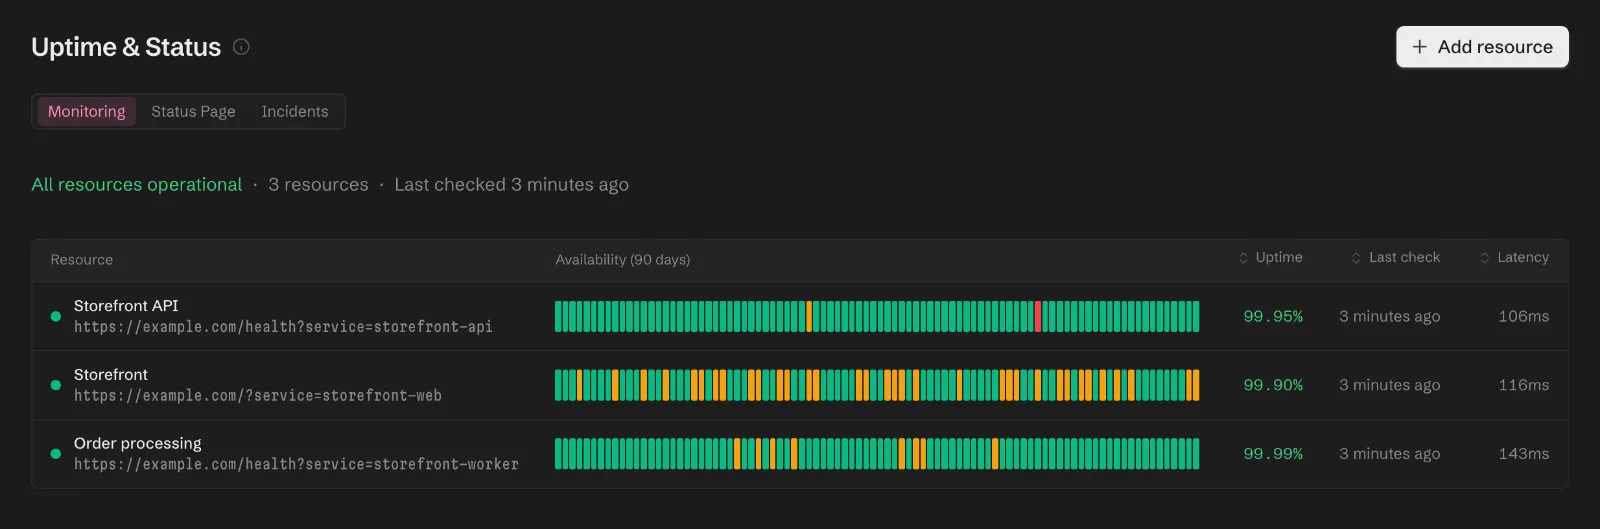
Task: Click the Latency column sort arrows
Action: 1484,258
